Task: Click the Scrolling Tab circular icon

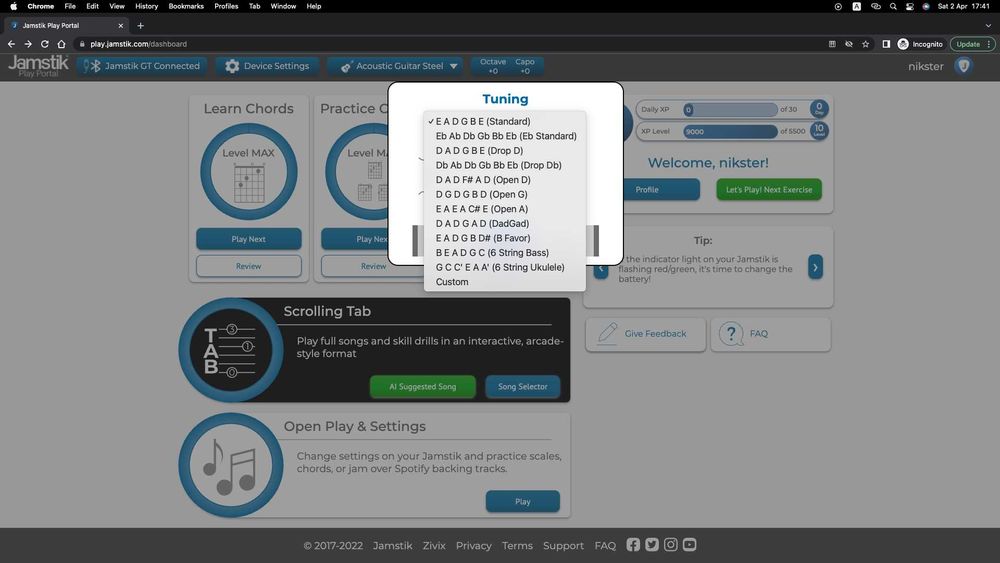Action: [x=231, y=349]
